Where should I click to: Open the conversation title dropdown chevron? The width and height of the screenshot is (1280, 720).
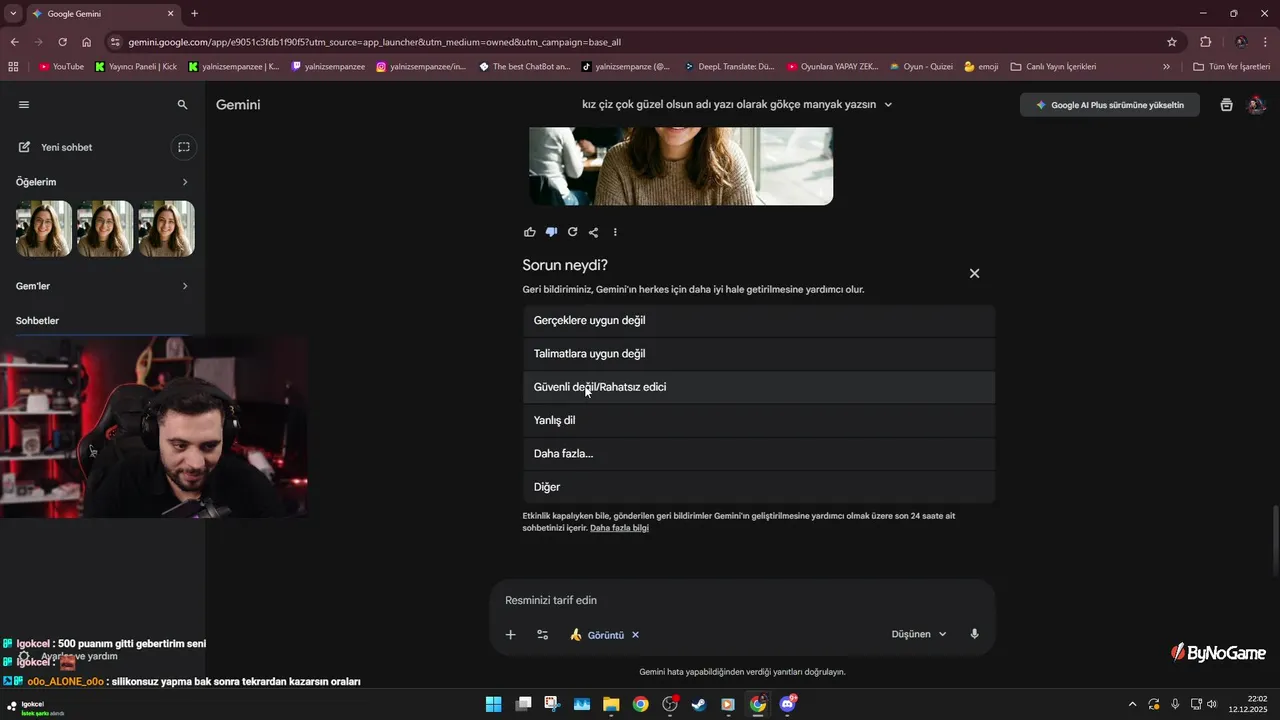(x=888, y=105)
